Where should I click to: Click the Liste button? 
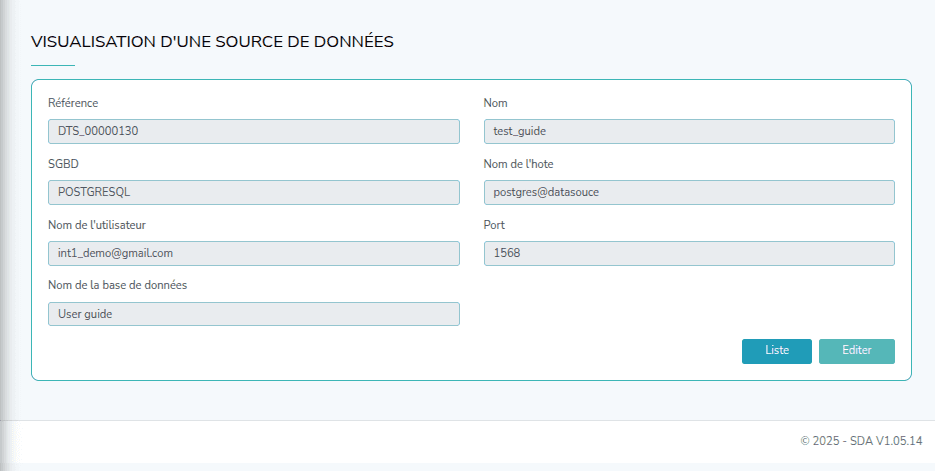tap(776, 351)
